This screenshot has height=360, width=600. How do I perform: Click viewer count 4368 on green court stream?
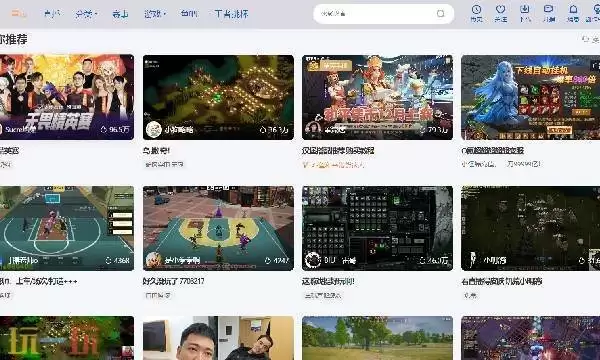(118, 261)
